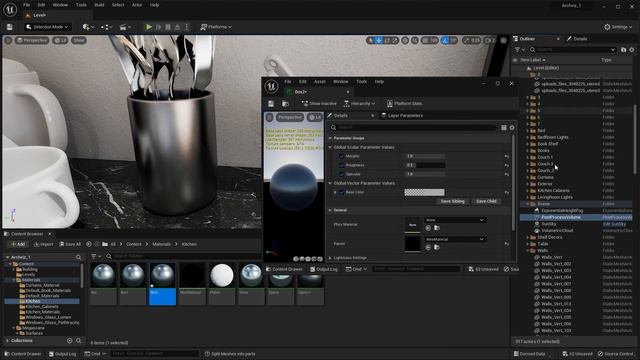Open the main editor Window menu
640x360 pixels.
click(x=60, y=5)
